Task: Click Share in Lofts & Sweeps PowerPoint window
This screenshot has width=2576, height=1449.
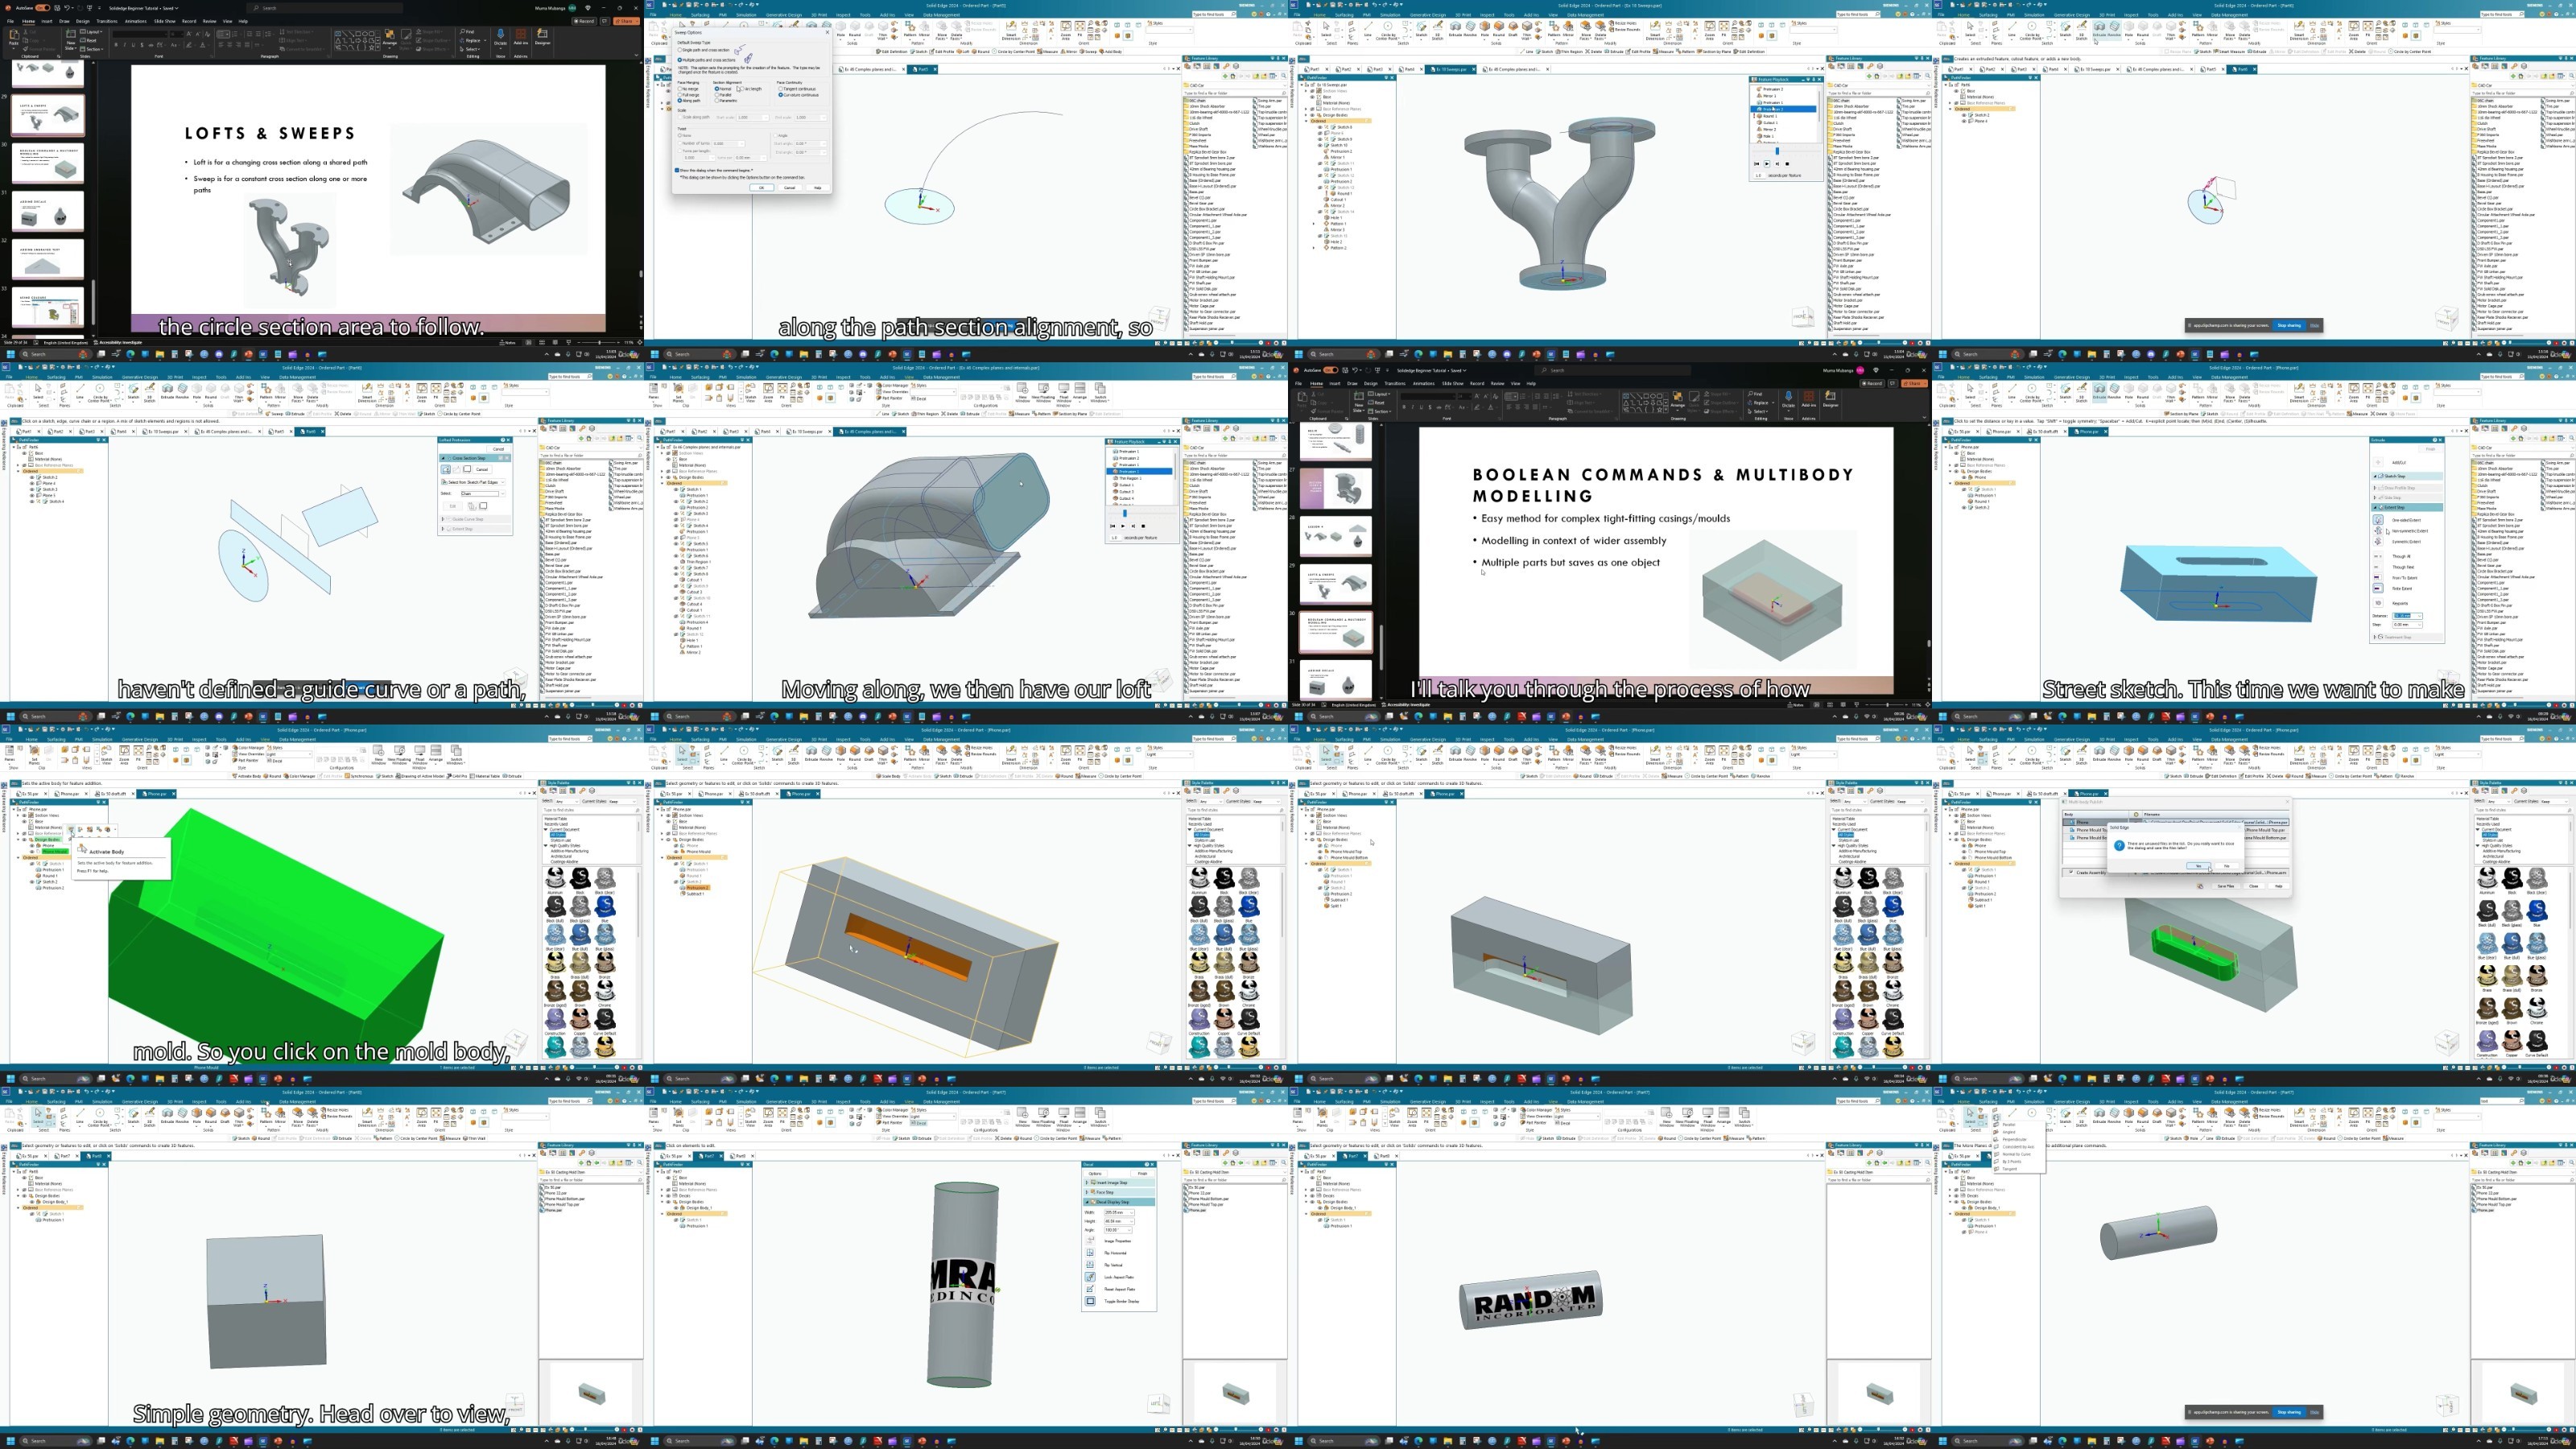Action: coord(627,21)
